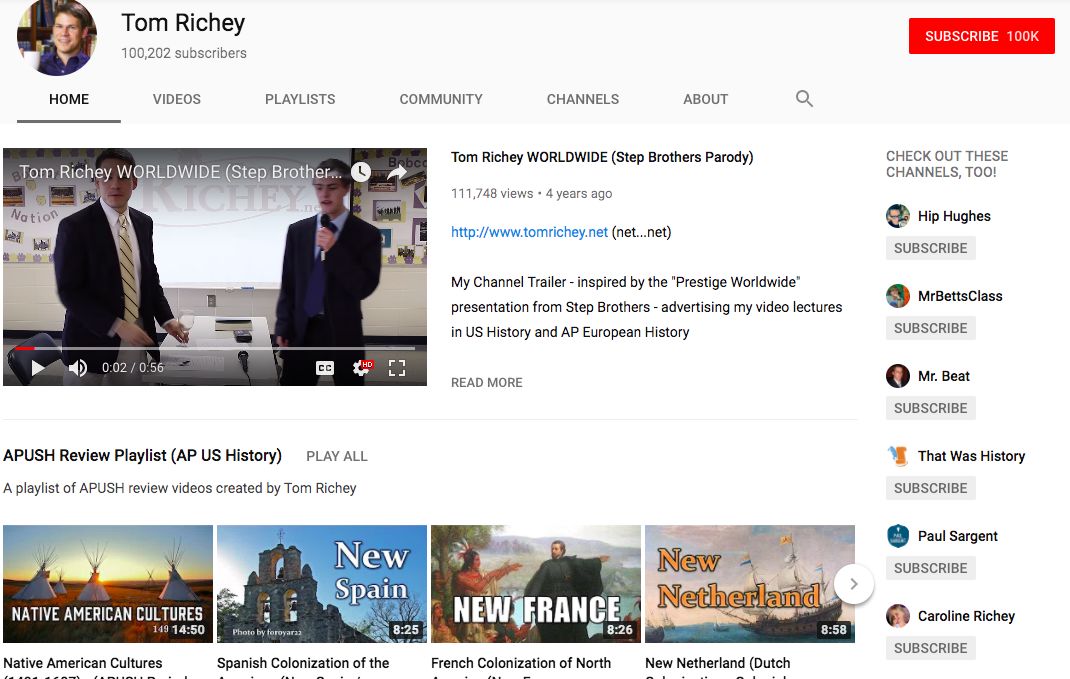Viewport: 1070px width, 679px height.
Task: Click the Mr. Beat channel name
Action: coord(944,376)
